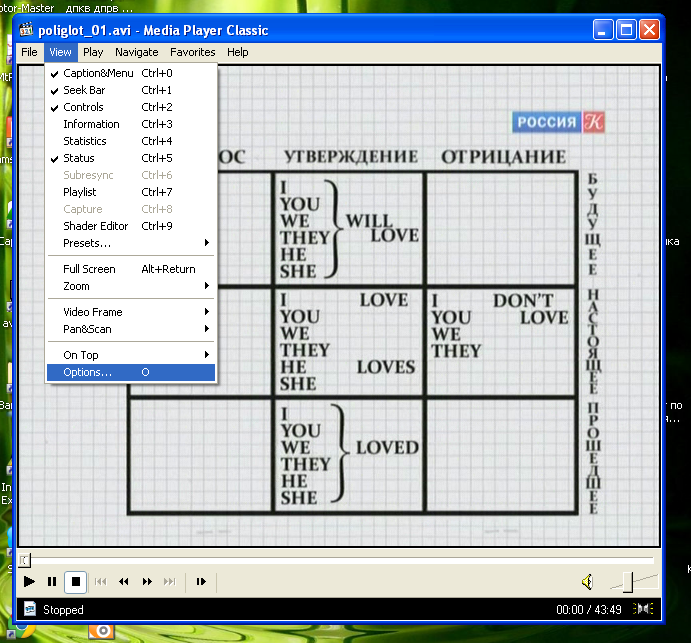Minimize the Media Player Classic window

tap(602, 30)
